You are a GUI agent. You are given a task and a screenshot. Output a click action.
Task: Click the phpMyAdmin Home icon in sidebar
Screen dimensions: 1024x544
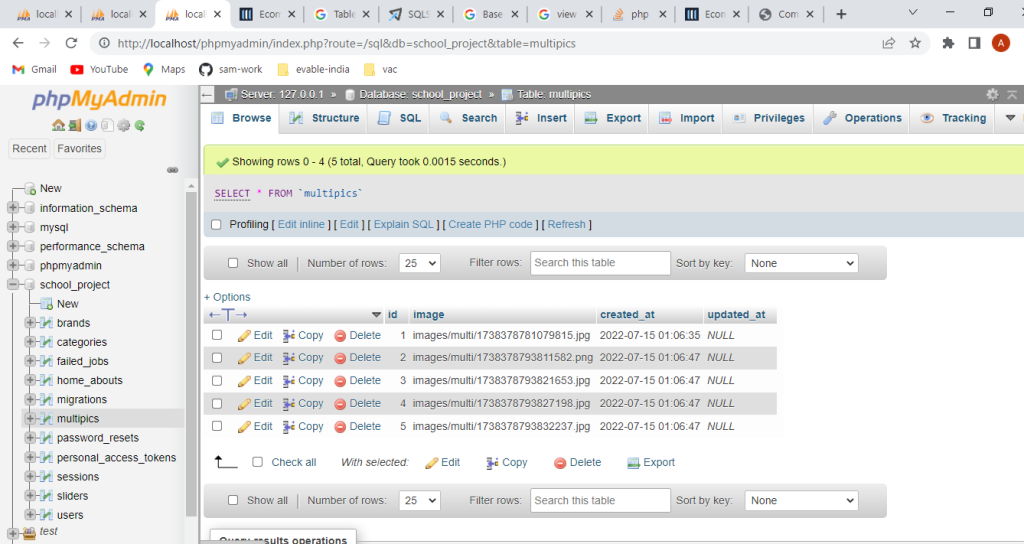(x=59, y=125)
